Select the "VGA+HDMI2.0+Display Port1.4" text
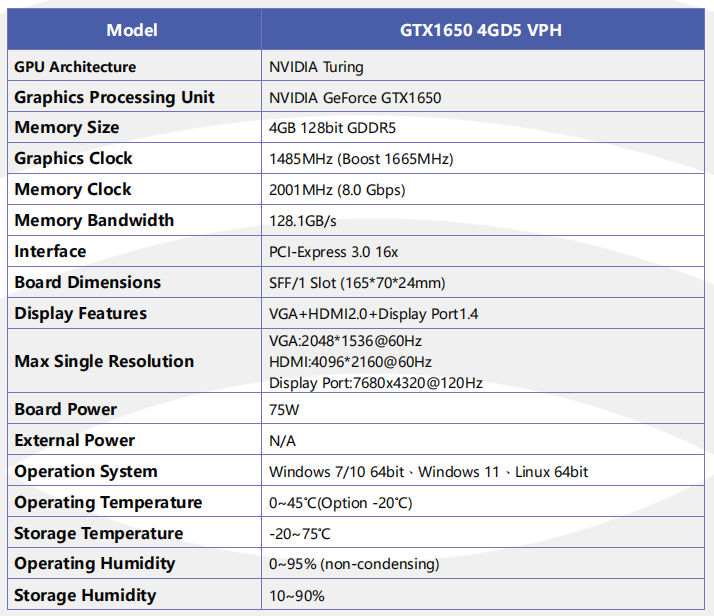Image resolution: width=714 pixels, height=616 pixels. coord(374,314)
